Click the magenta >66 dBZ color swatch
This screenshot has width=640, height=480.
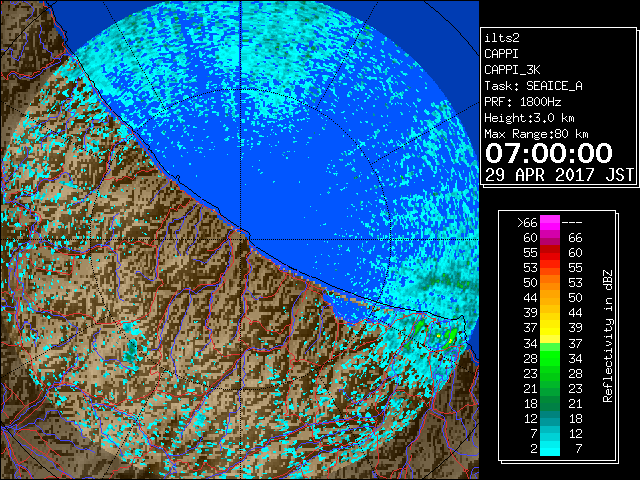click(550, 223)
